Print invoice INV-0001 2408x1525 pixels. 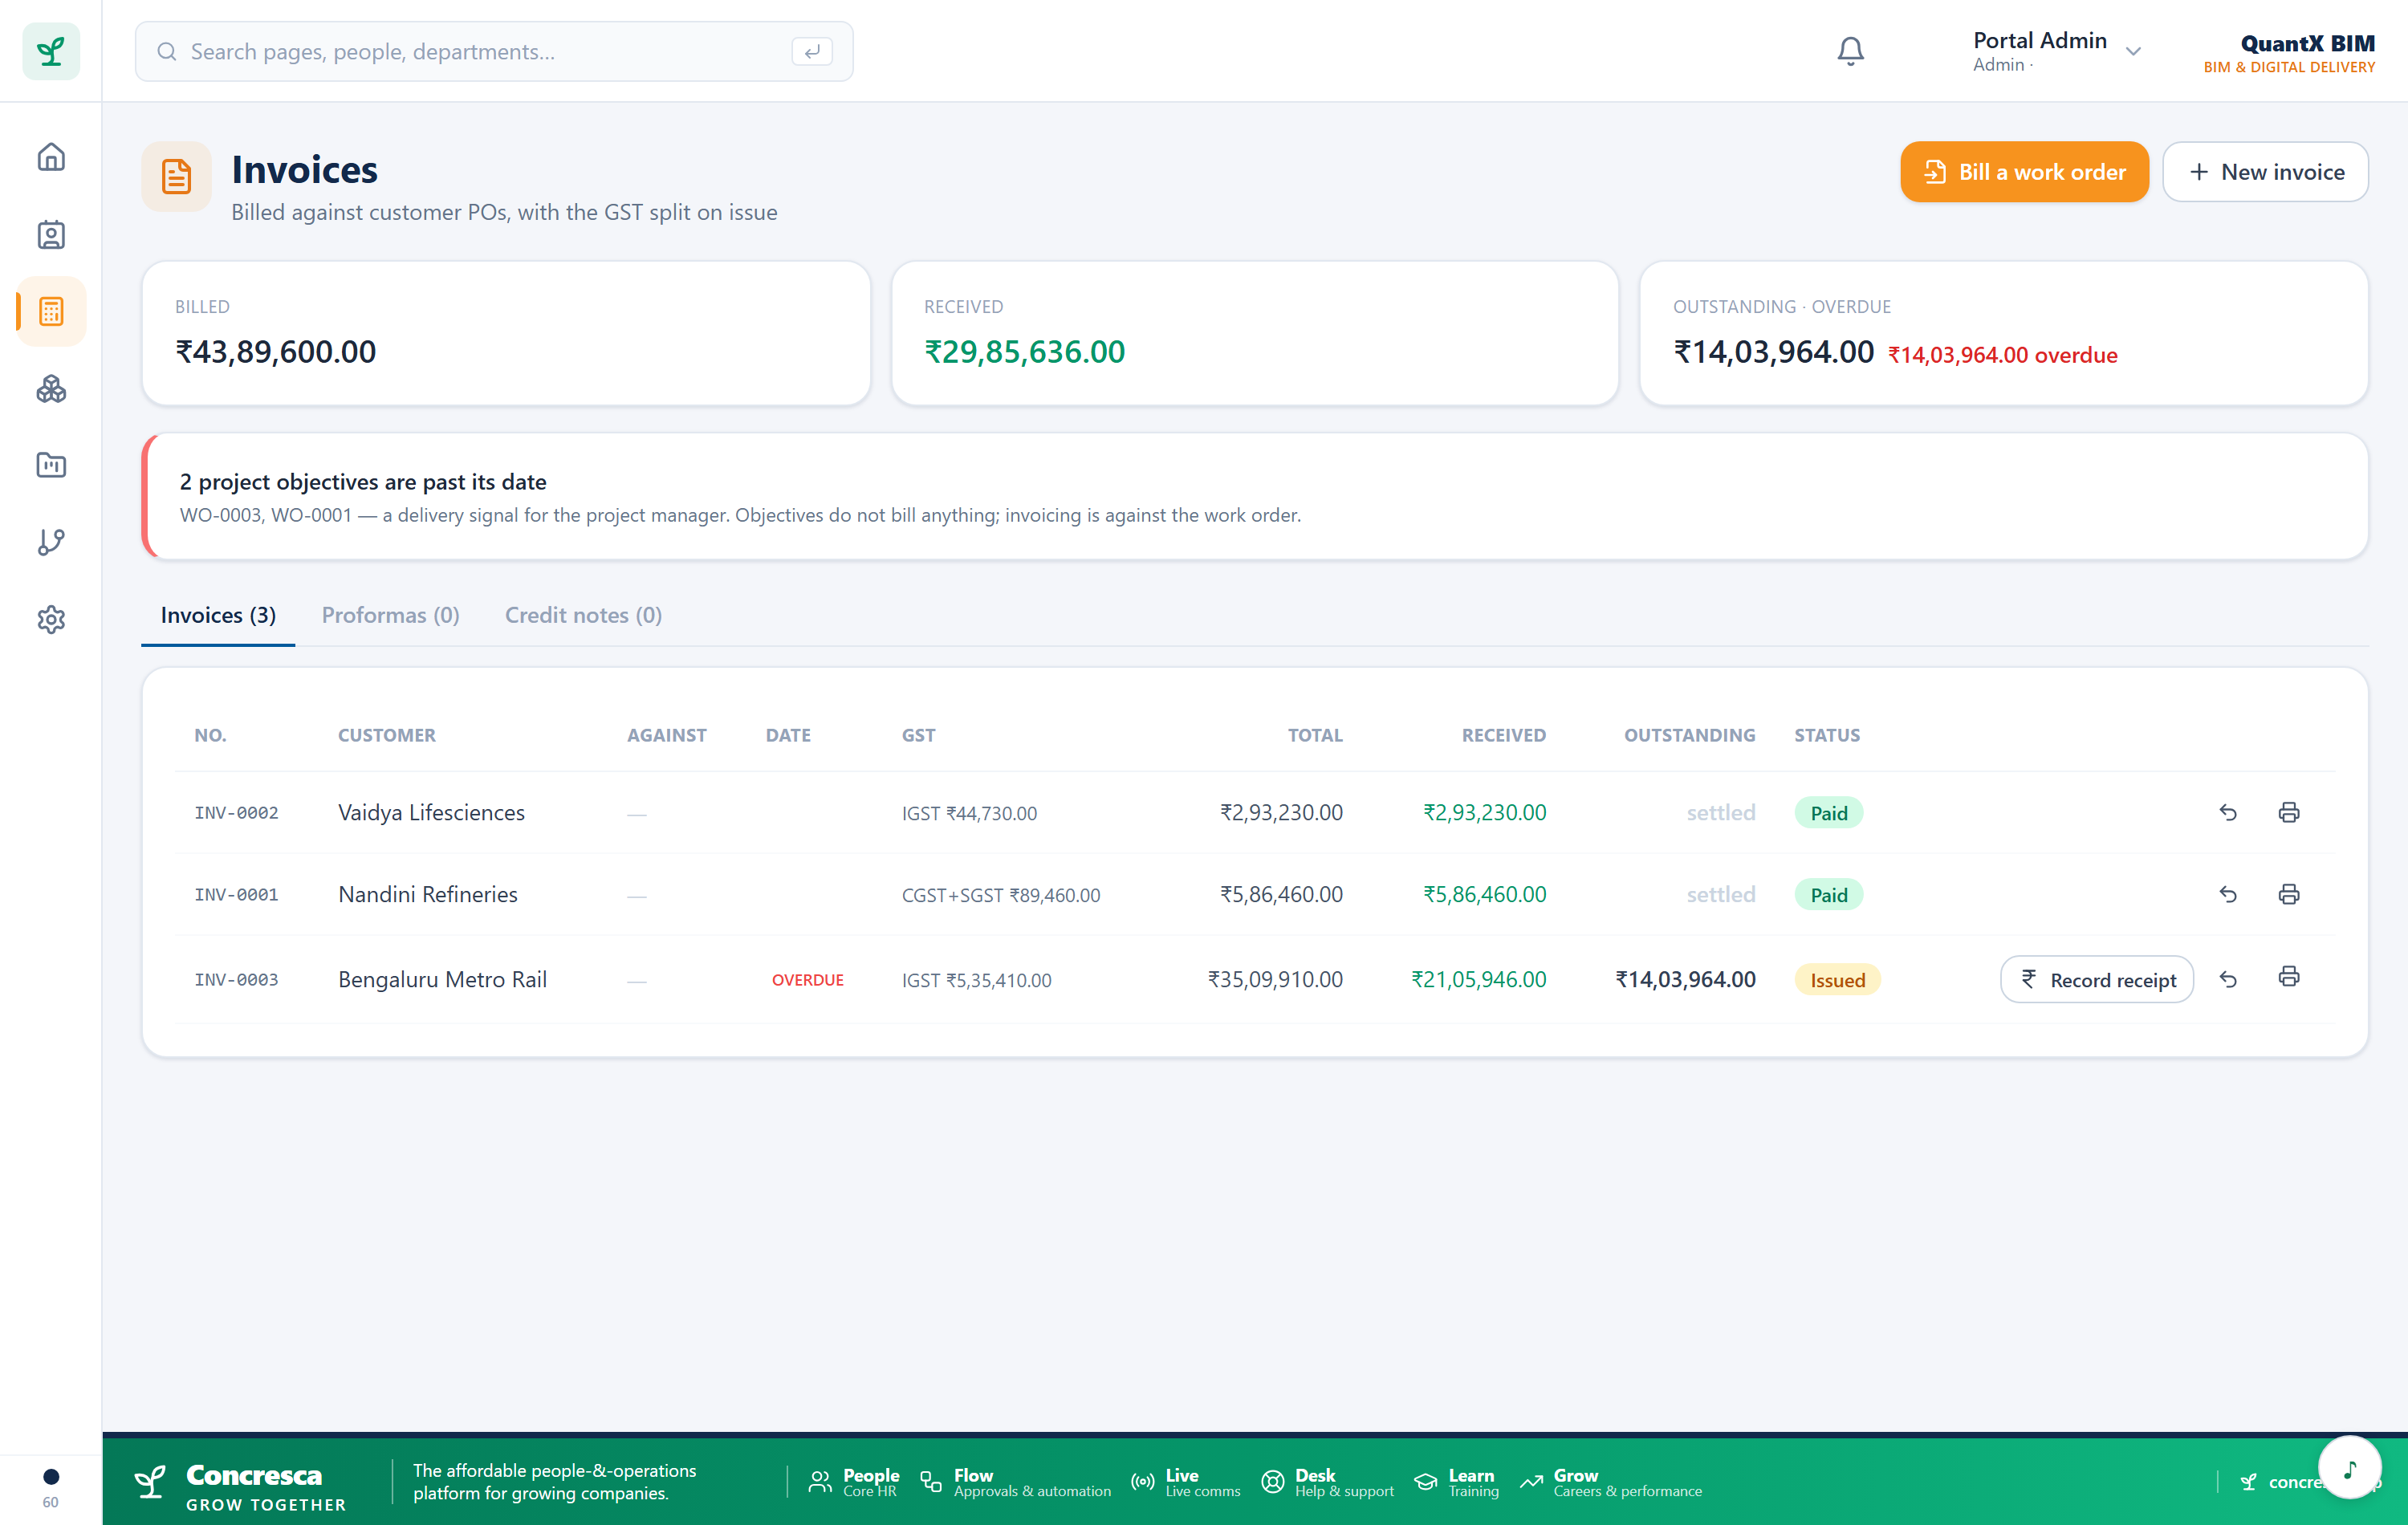tap(2288, 894)
